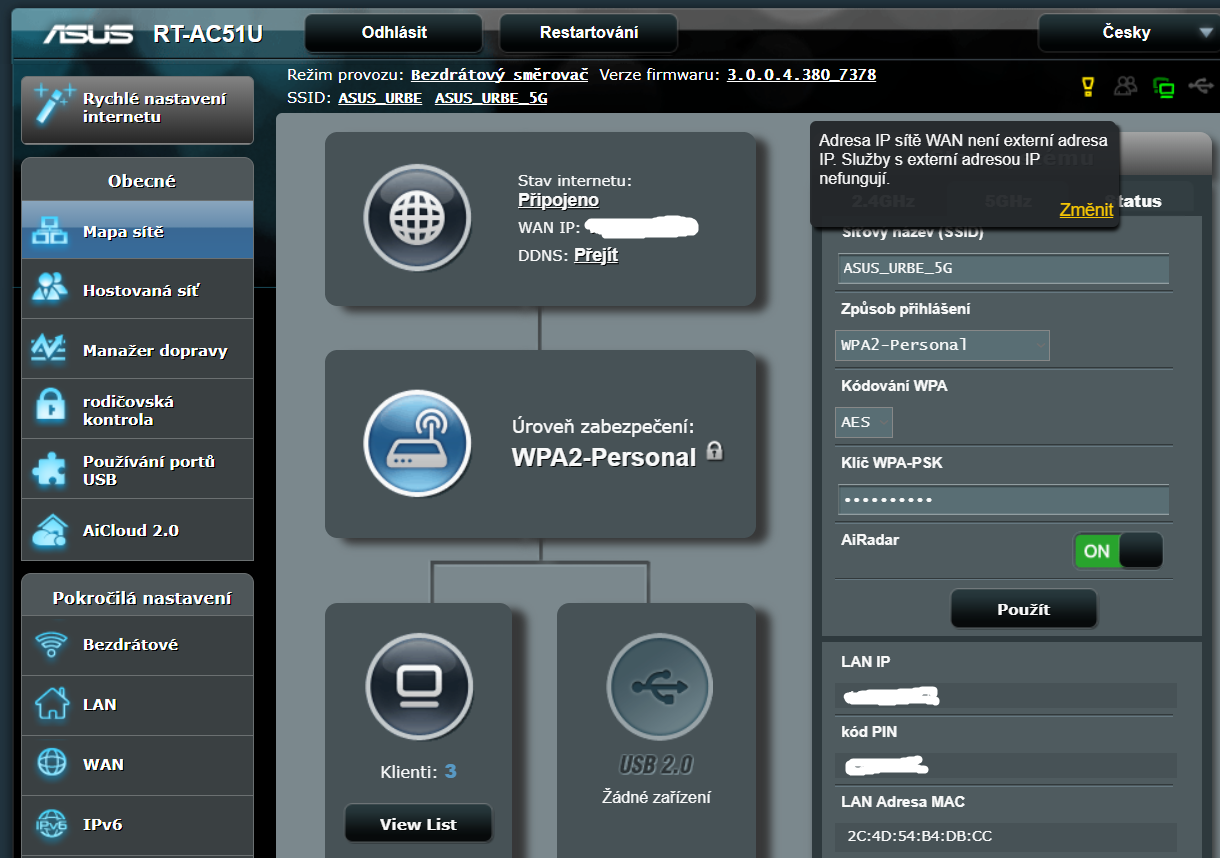Click the small lock icon beside WPA2-Personal
This screenshot has height=858, width=1220.
[714, 451]
